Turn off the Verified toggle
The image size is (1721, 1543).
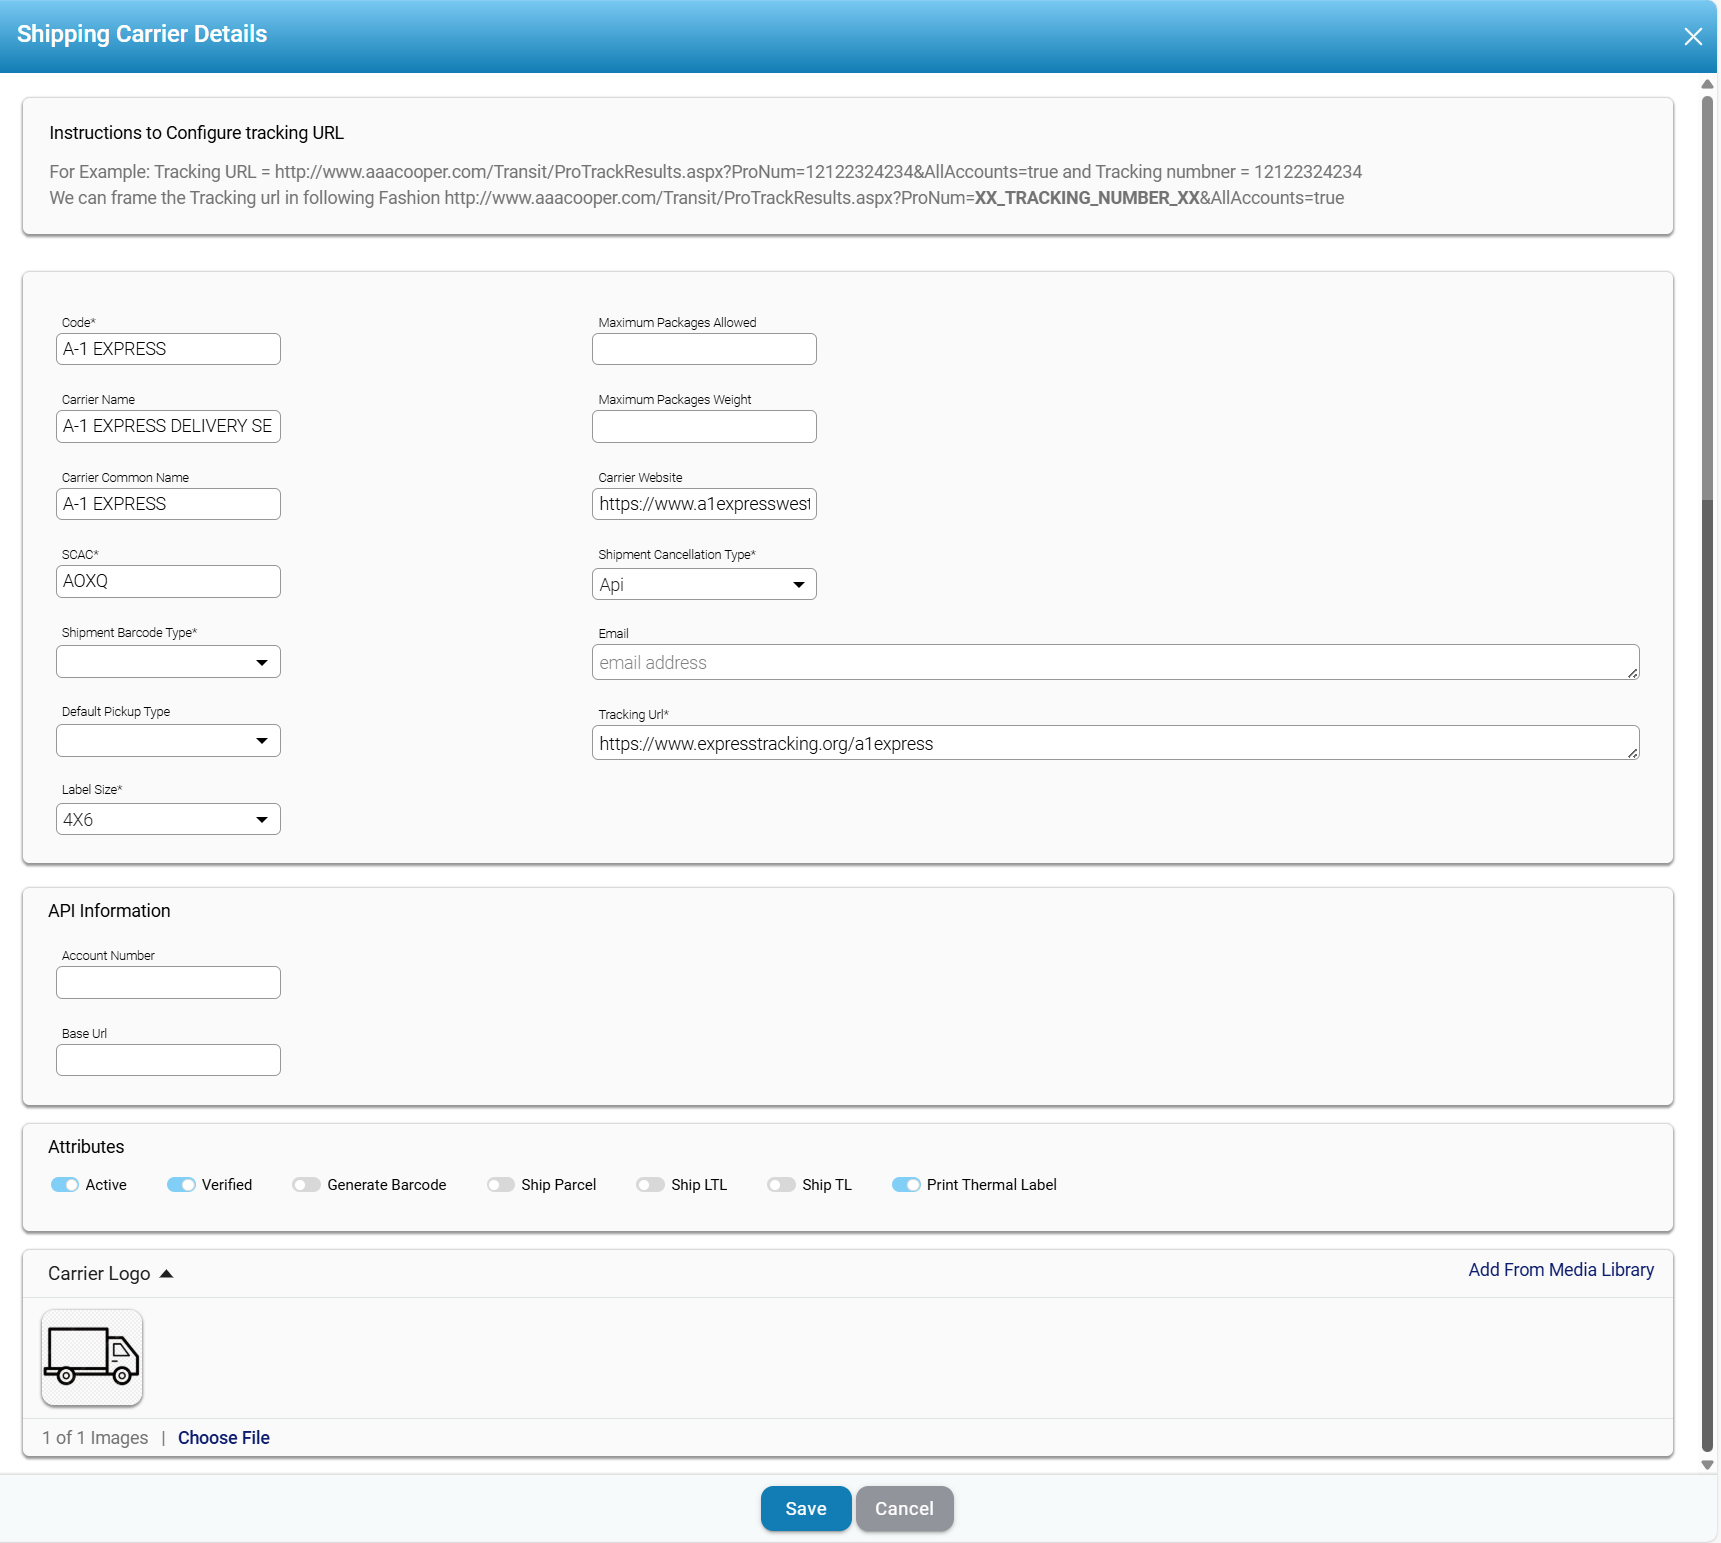pyautogui.click(x=181, y=1185)
